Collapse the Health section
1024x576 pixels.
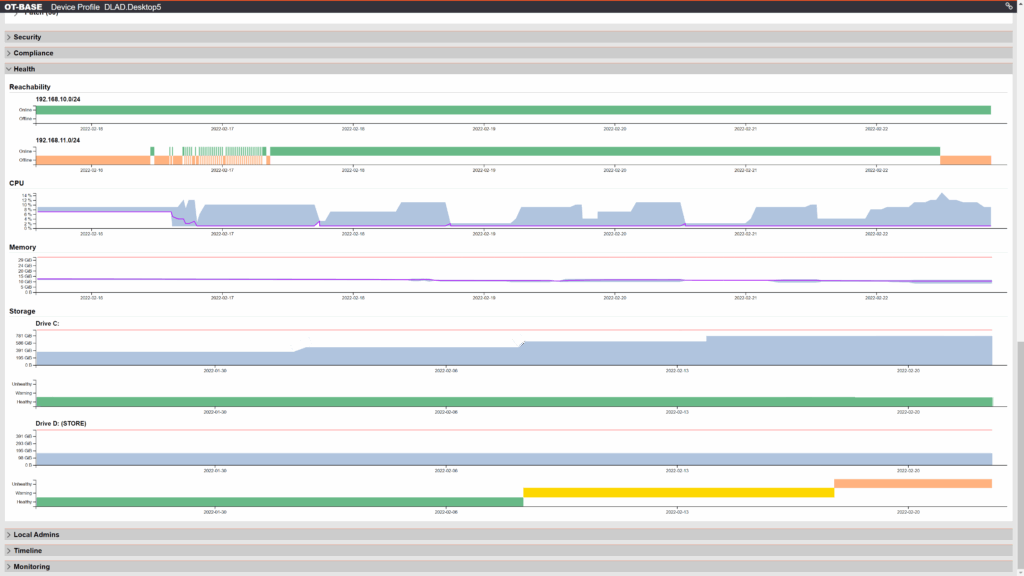pyautogui.click(x=24, y=69)
